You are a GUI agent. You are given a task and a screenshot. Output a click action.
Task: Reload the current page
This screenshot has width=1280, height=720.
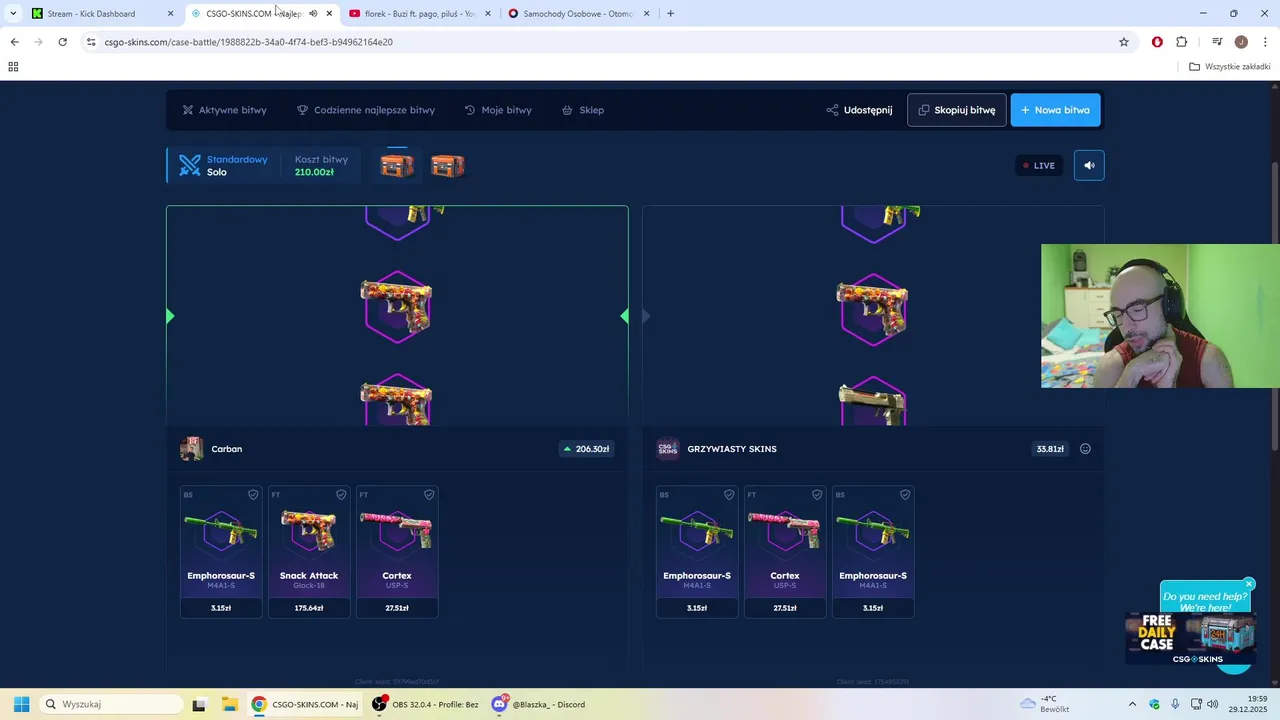click(x=62, y=42)
